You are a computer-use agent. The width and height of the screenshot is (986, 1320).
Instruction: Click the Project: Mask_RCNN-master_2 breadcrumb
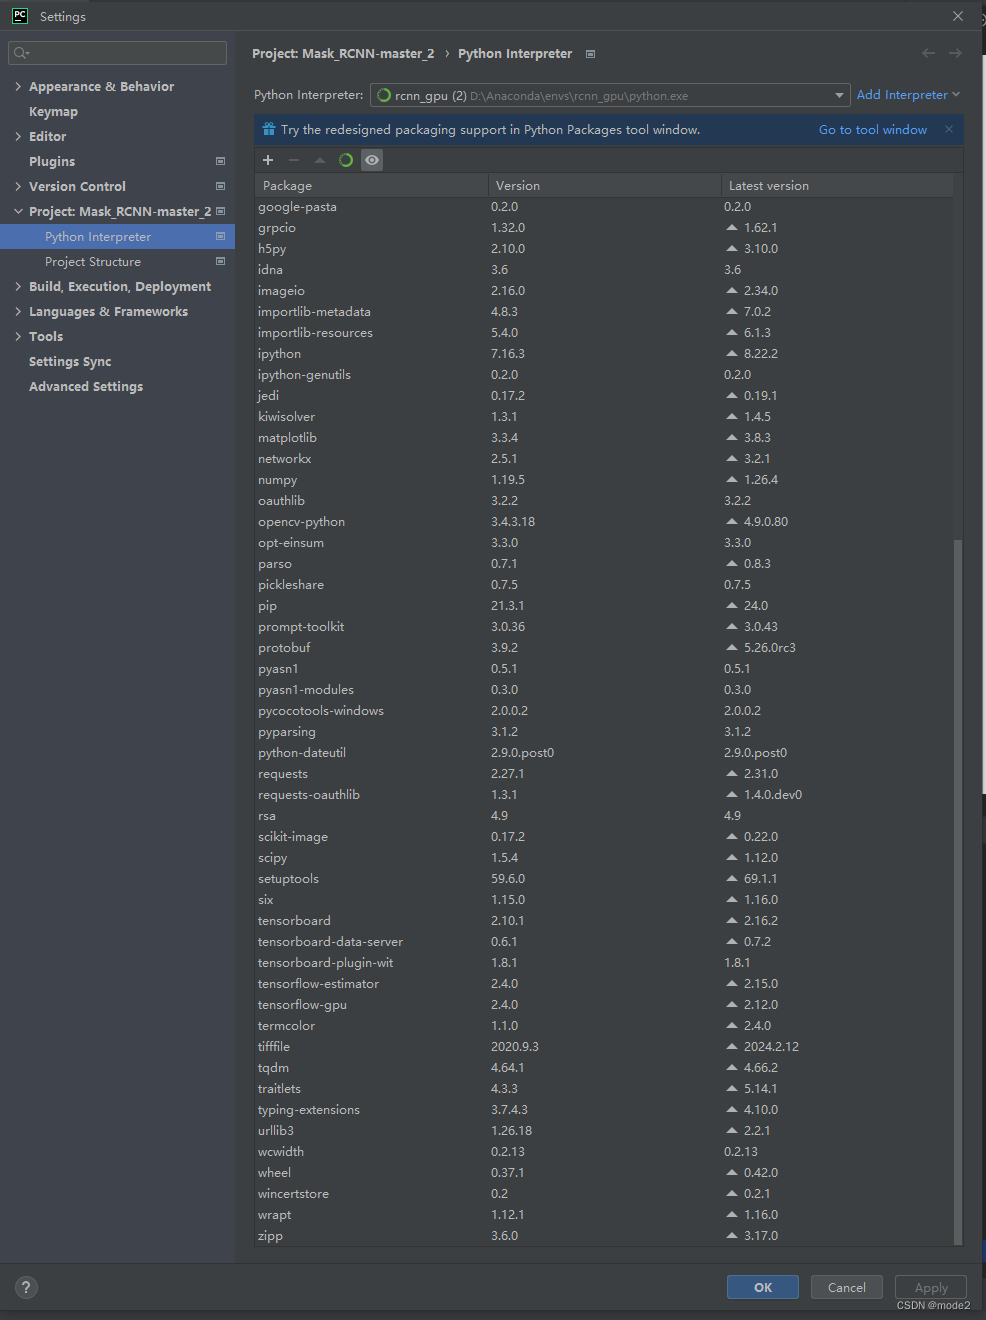tap(343, 54)
